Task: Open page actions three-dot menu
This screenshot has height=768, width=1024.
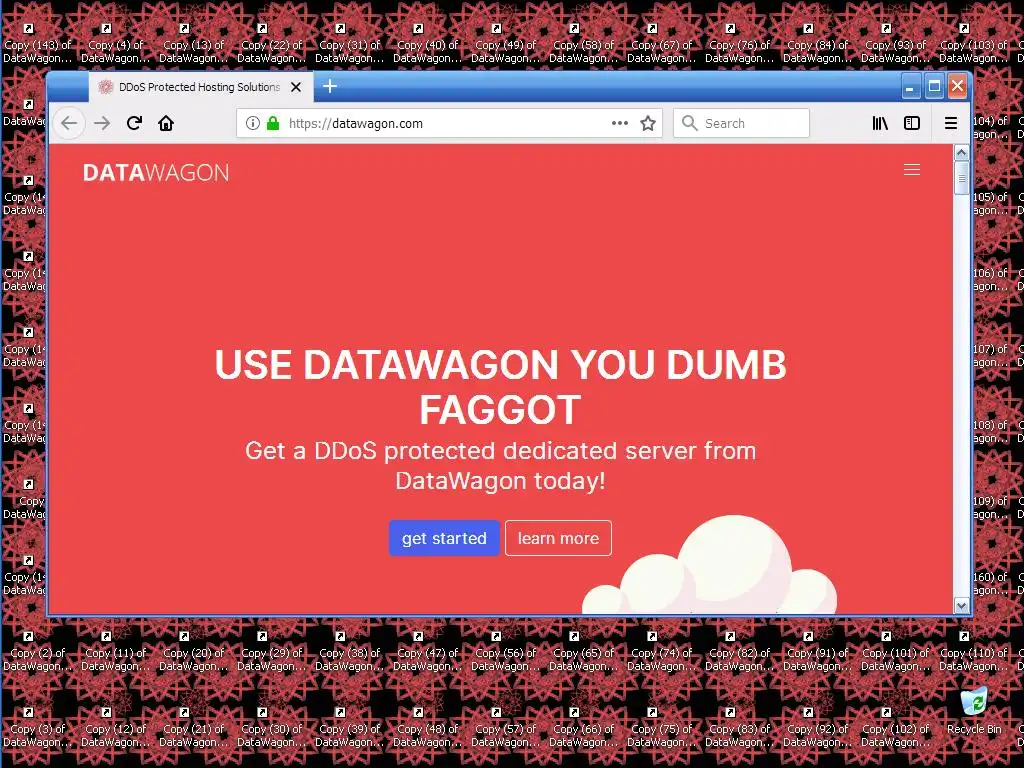Action: (620, 123)
